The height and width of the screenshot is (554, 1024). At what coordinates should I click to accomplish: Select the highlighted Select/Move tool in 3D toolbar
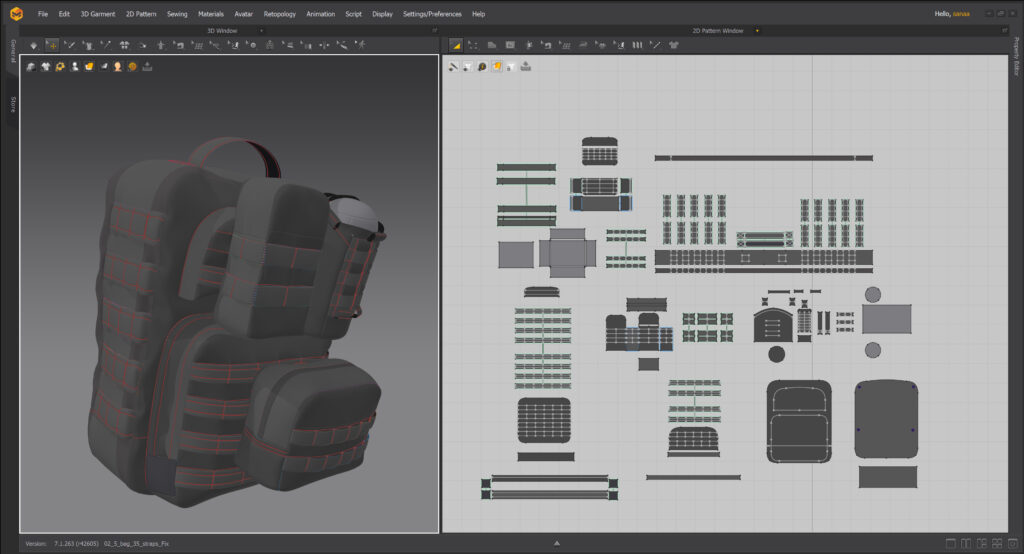point(52,45)
